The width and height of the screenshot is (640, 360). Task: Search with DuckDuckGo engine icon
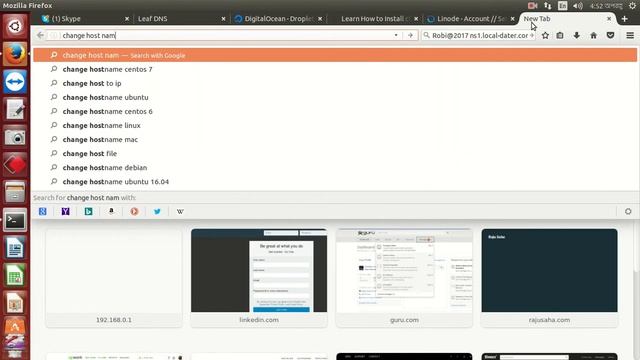(x=134, y=211)
